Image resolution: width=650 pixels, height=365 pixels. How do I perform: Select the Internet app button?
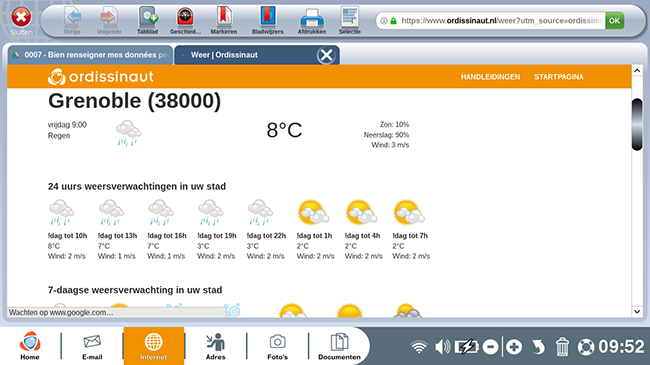pyautogui.click(x=154, y=346)
